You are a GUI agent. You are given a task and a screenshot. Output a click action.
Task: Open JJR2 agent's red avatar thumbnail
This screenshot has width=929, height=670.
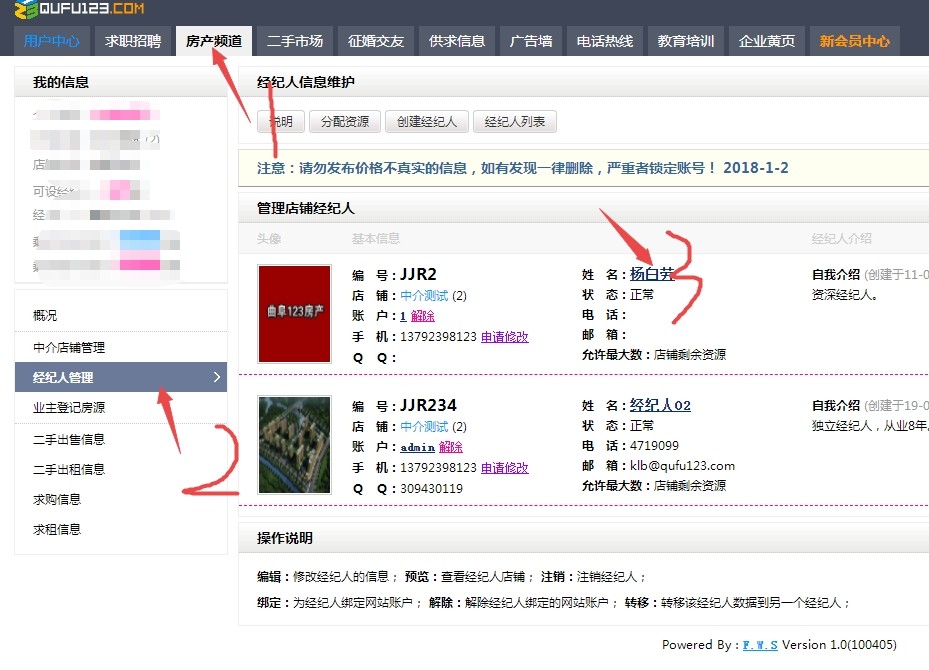[294, 313]
